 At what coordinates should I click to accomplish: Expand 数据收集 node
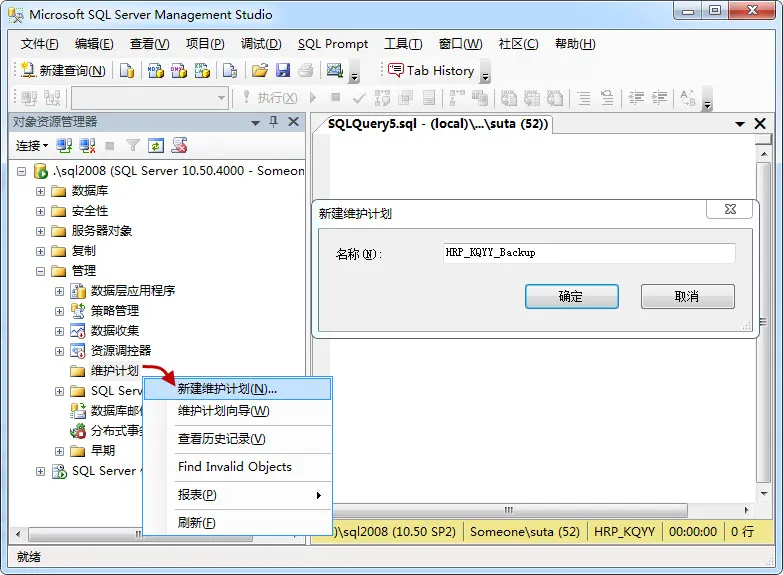tap(59, 331)
